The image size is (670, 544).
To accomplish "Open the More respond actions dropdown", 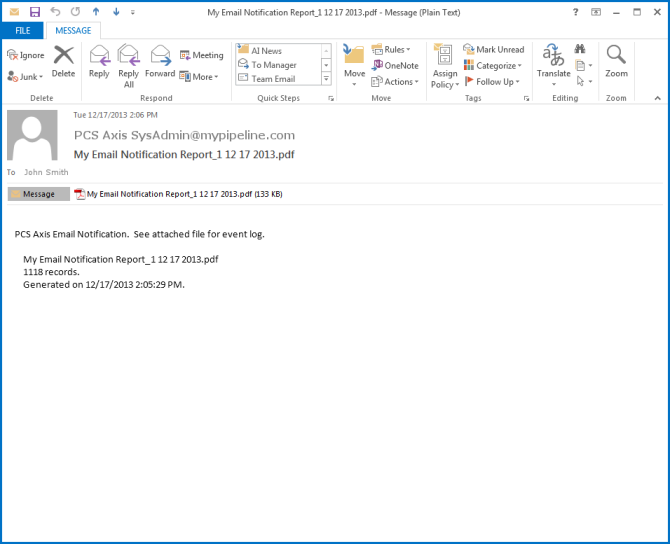I will click(x=199, y=77).
